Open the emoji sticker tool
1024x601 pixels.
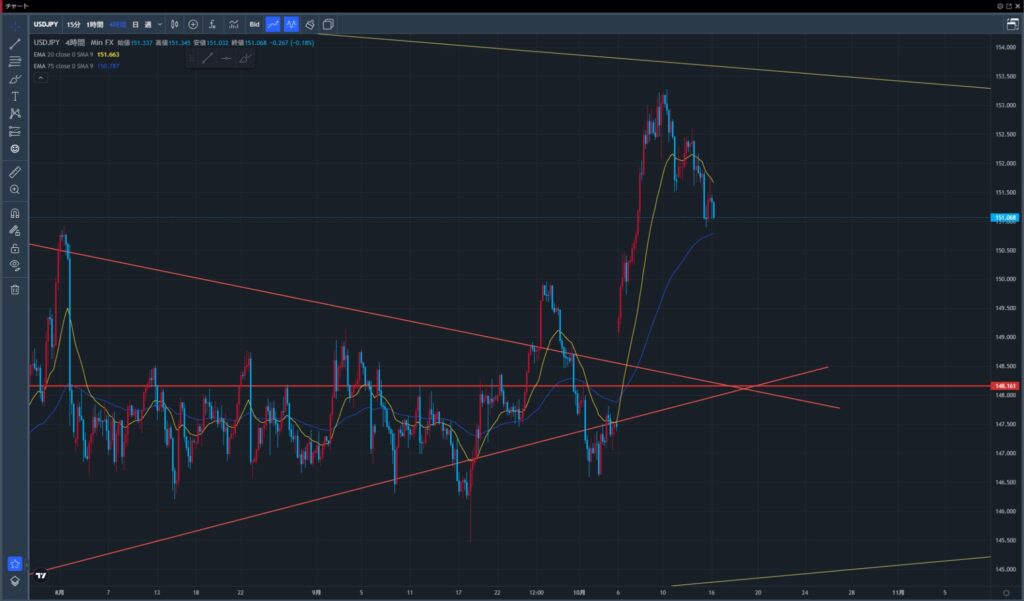(15, 148)
